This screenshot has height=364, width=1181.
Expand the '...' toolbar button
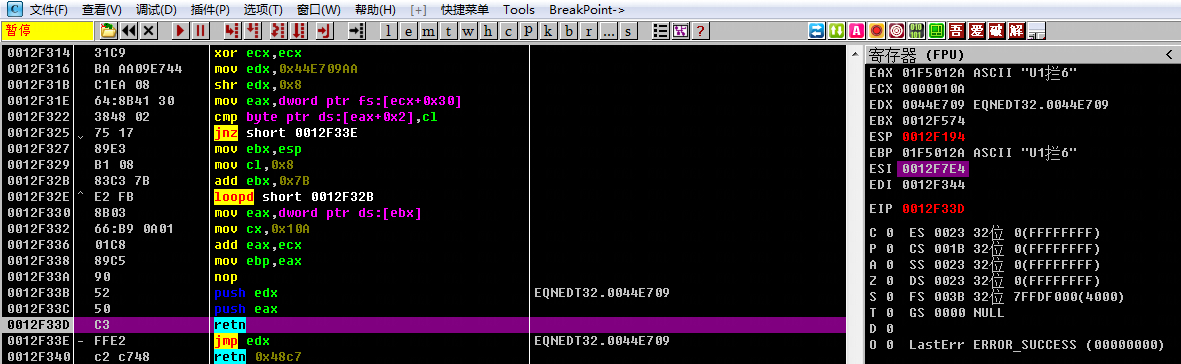click(608, 31)
